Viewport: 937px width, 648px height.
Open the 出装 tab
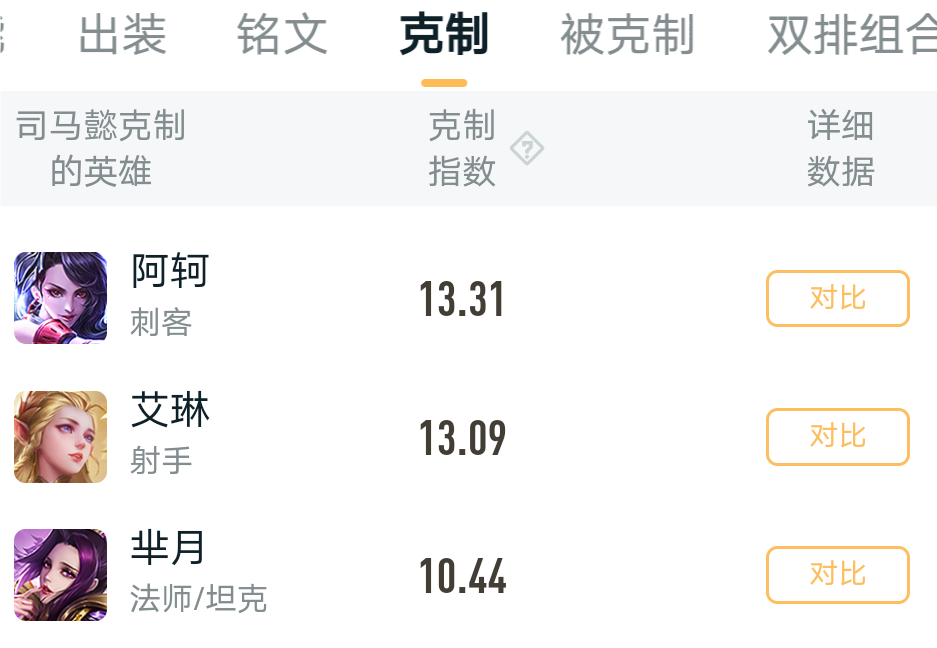(122, 36)
